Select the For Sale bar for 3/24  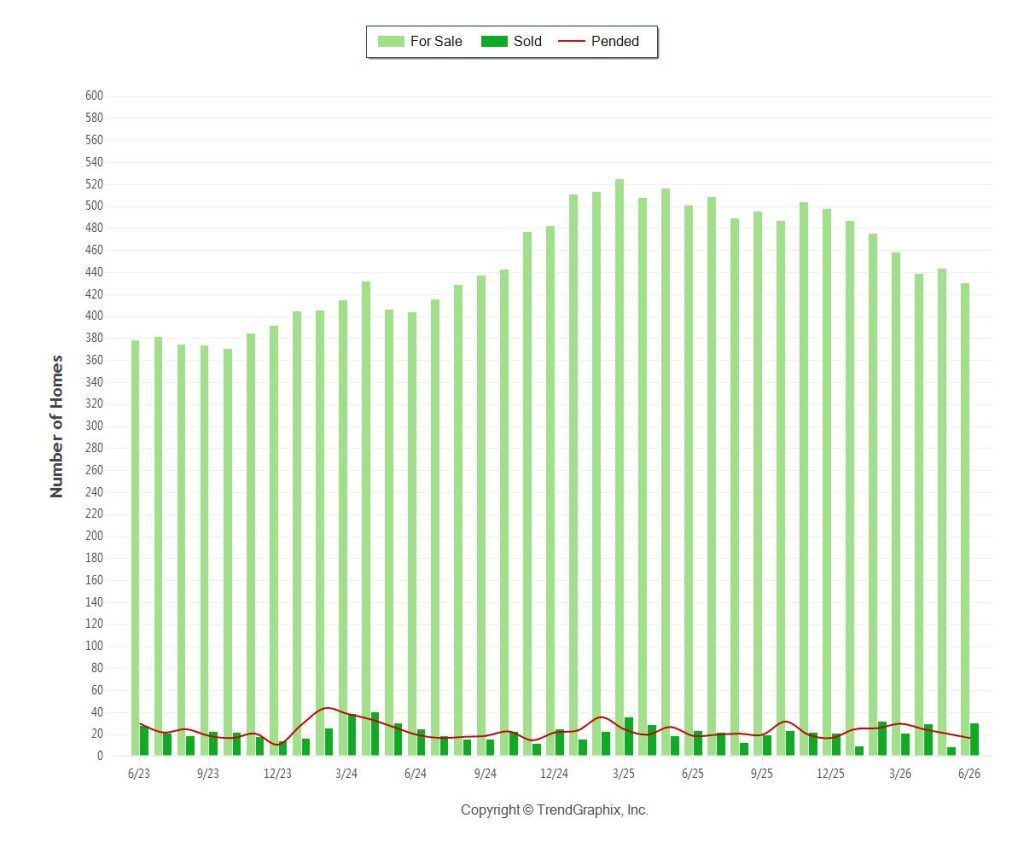[342, 528]
